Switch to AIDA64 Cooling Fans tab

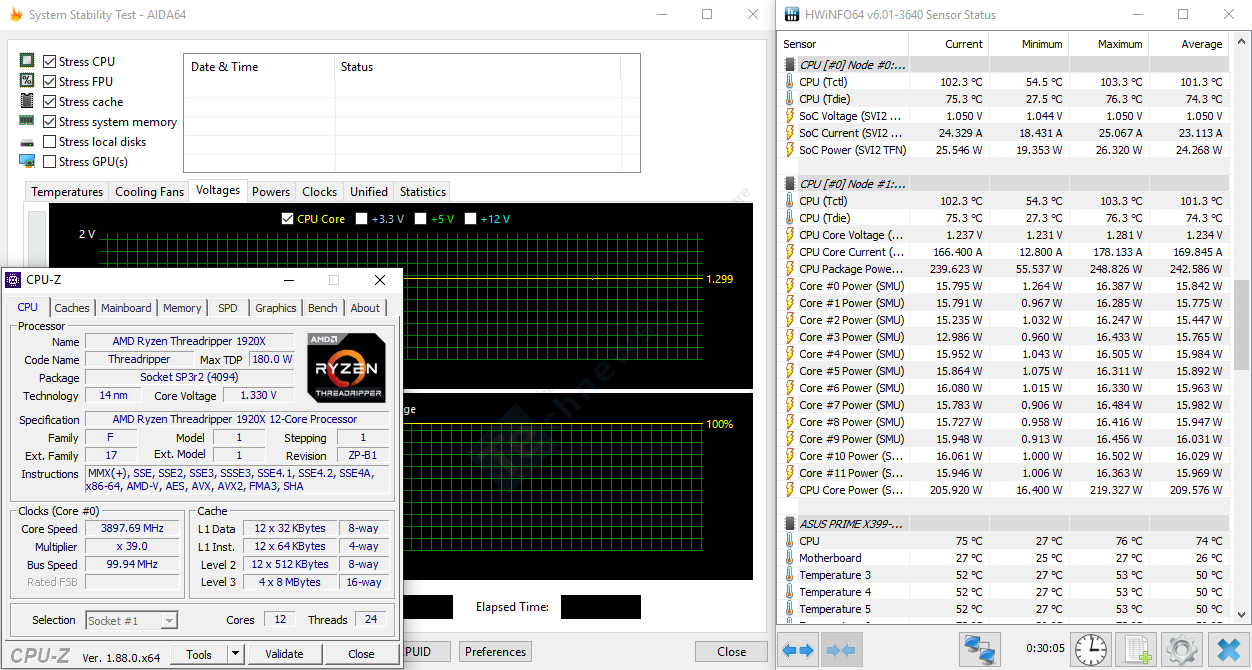pyautogui.click(x=149, y=191)
